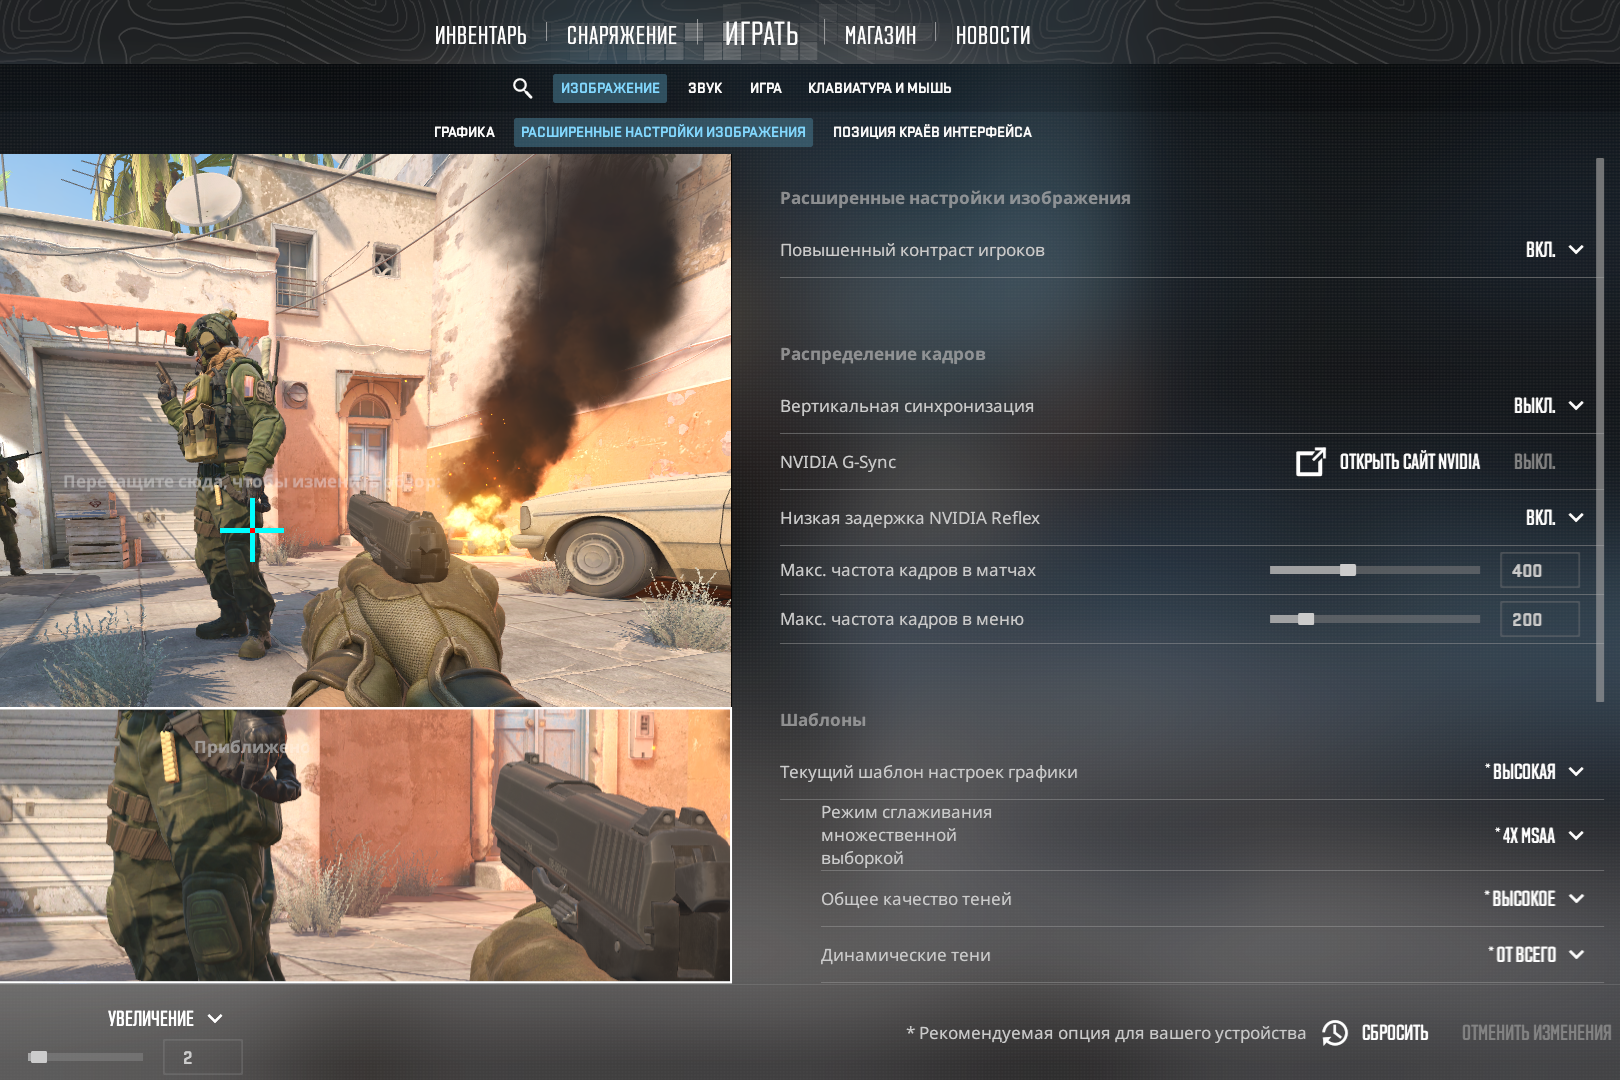This screenshot has height=1080, width=1620.
Task: Toggle Вертикальная синхронизация setting
Action: pos(1547,406)
